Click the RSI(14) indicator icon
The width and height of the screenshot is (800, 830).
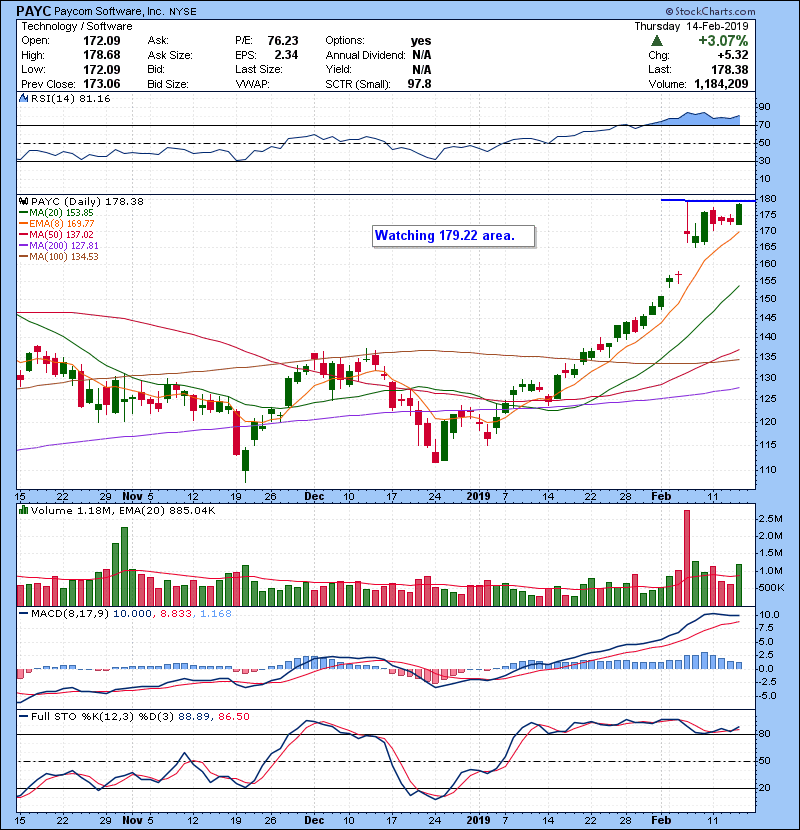pyautogui.click(x=23, y=98)
